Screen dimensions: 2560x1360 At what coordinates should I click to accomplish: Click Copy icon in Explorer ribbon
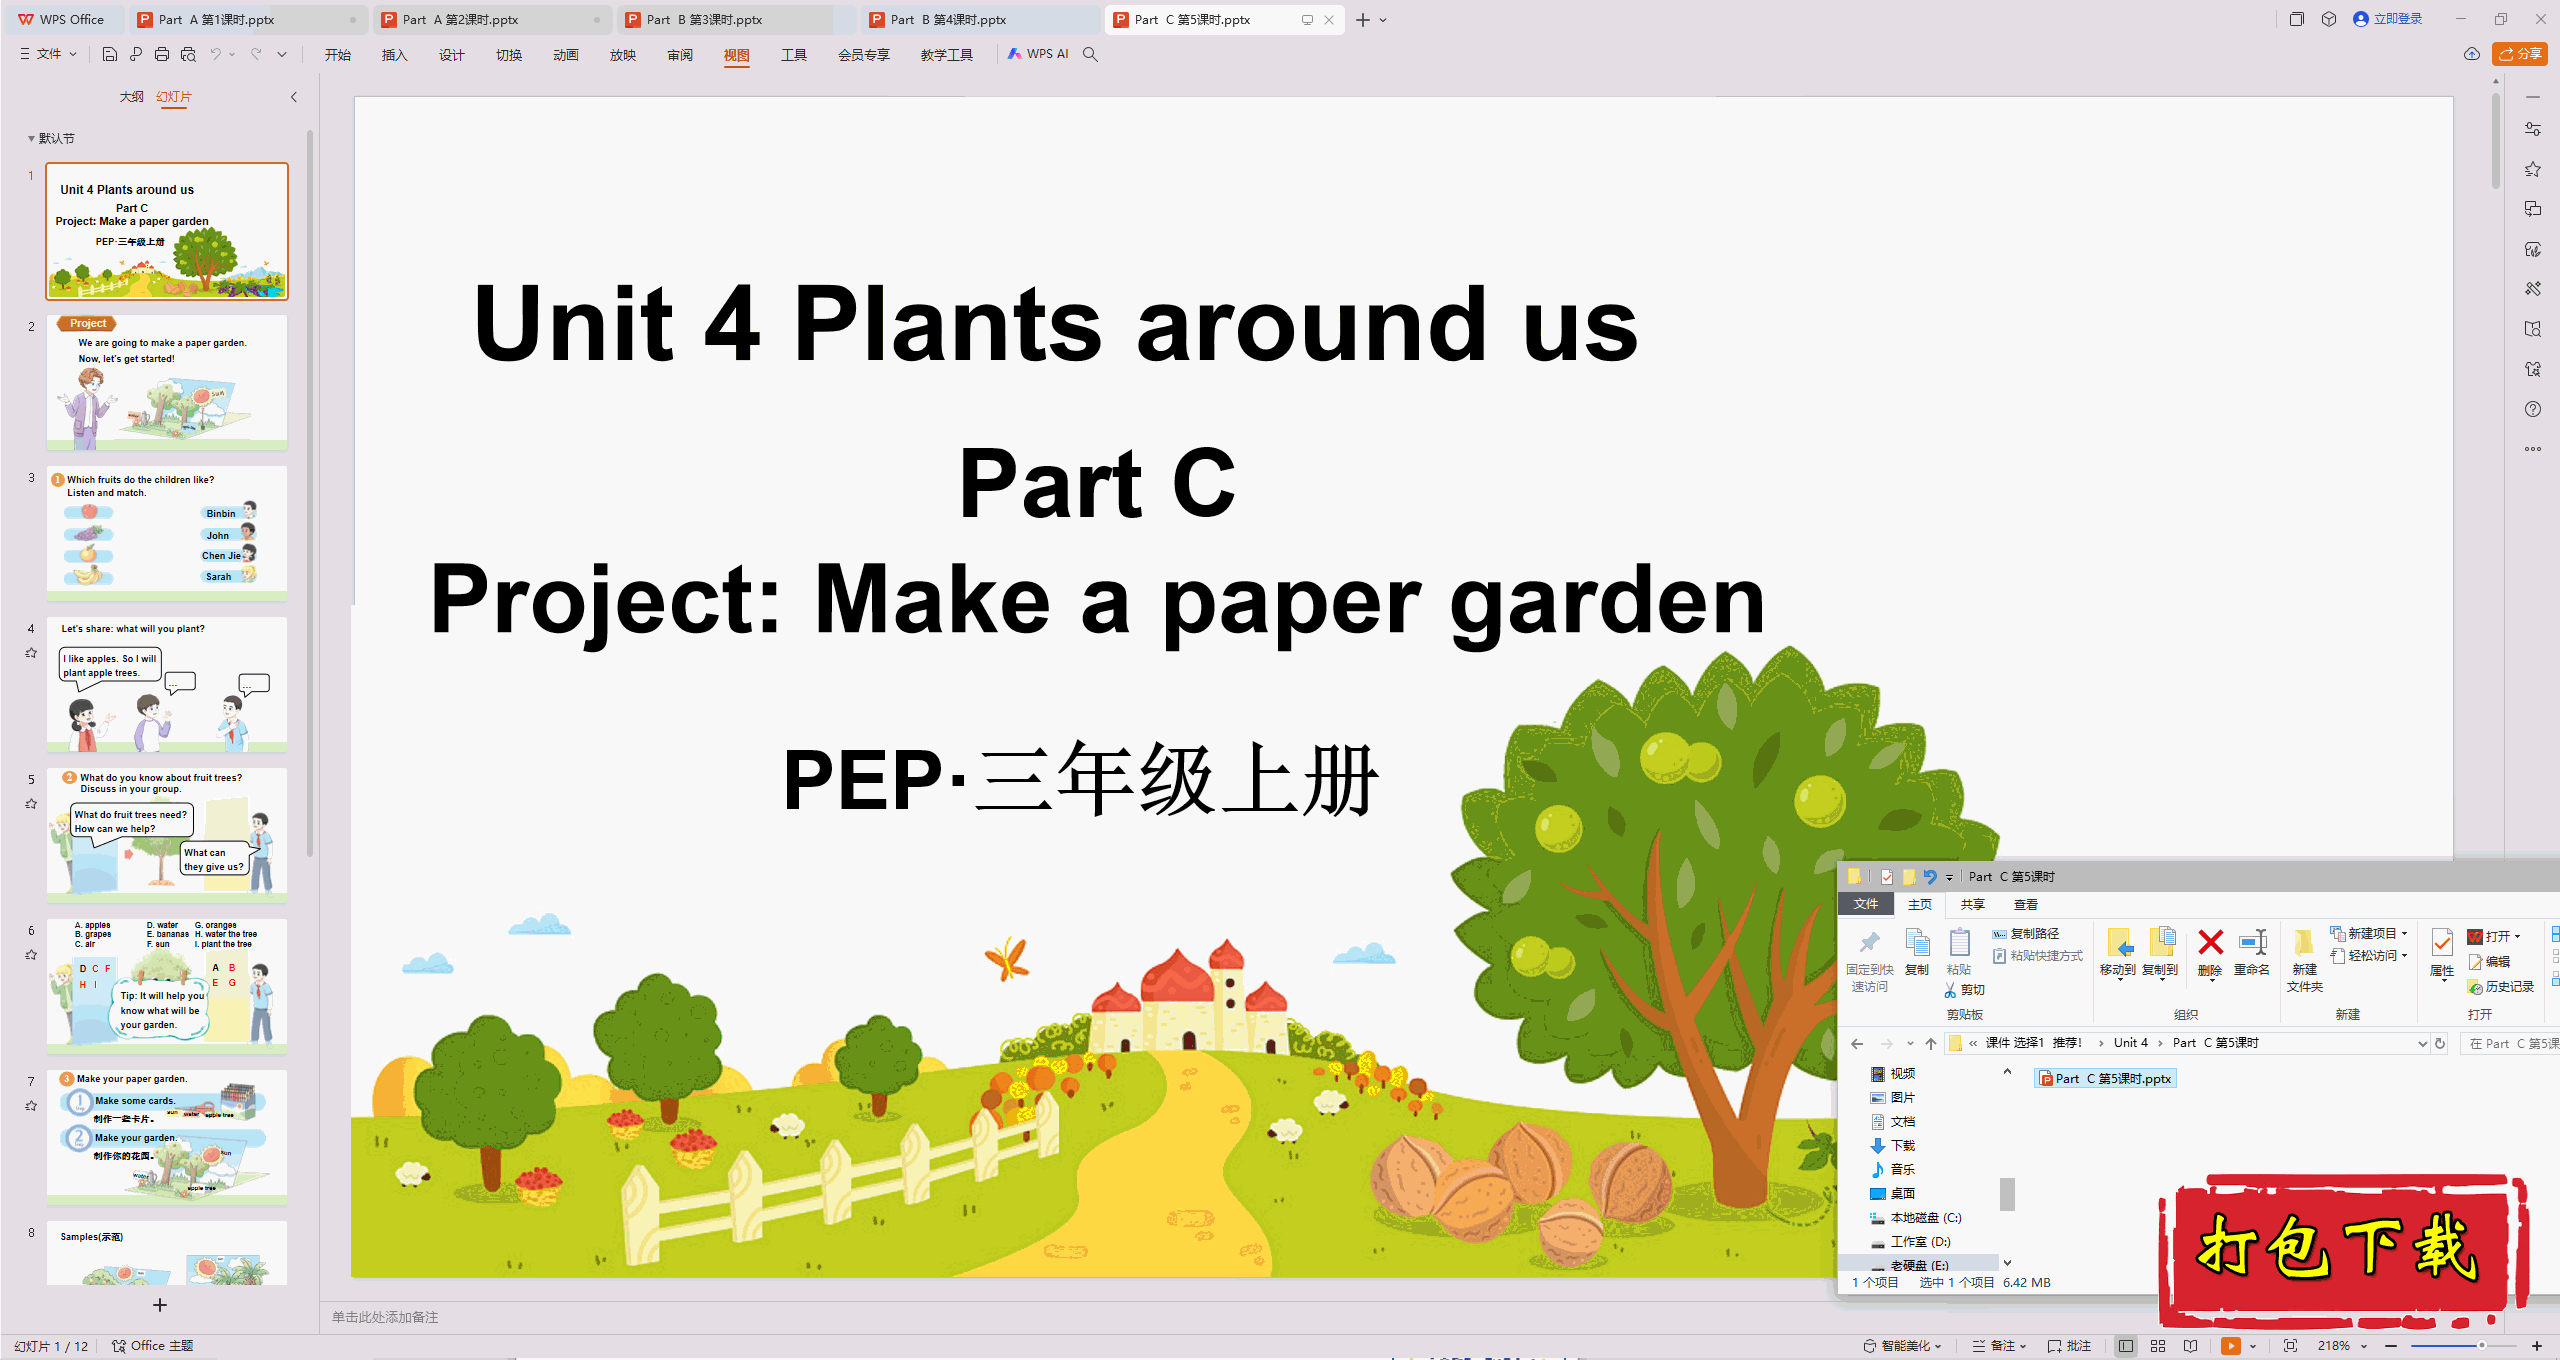click(x=1917, y=953)
